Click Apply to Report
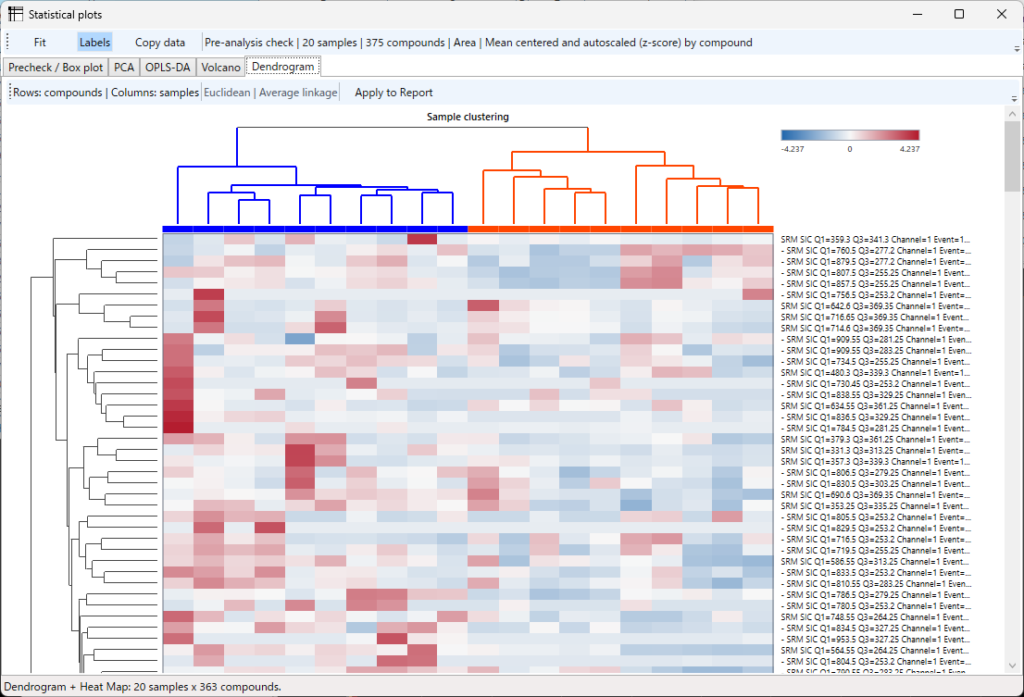 pos(394,93)
